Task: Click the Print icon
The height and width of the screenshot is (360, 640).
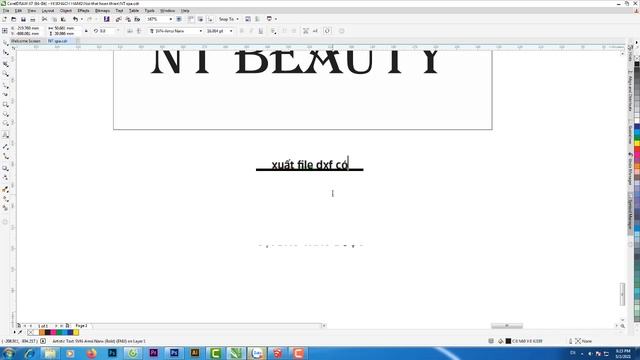Action: pos(33,19)
